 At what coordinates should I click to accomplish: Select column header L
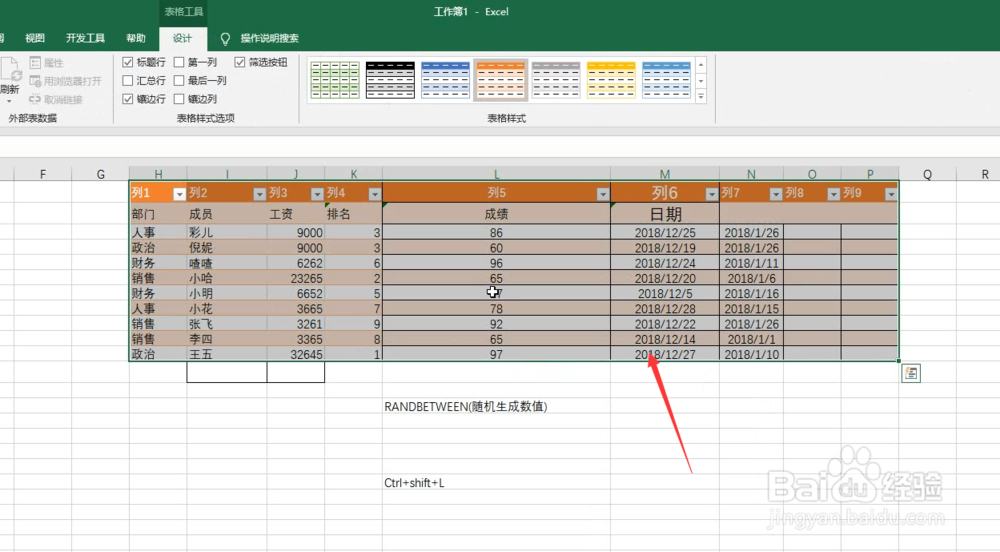(x=496, y=174)
